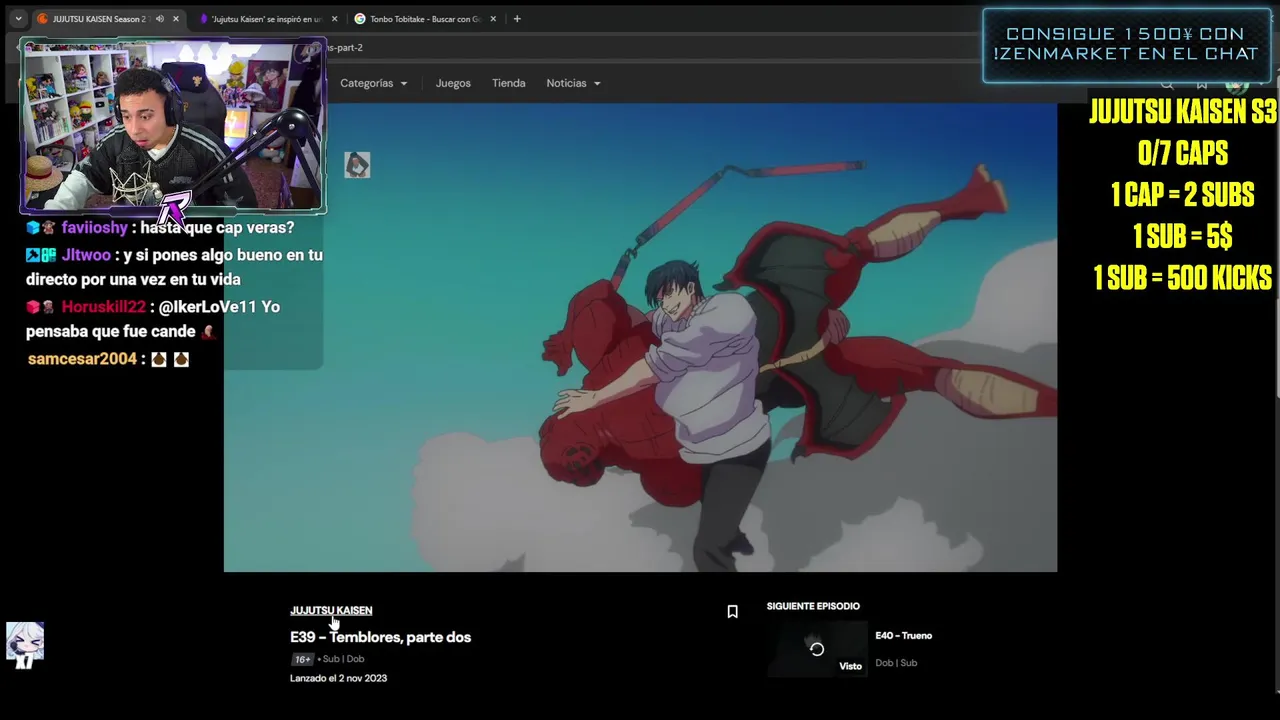Click chat username samcesar2004
The width and height of the screenshot is (1280, 720).
click(82, 359)
